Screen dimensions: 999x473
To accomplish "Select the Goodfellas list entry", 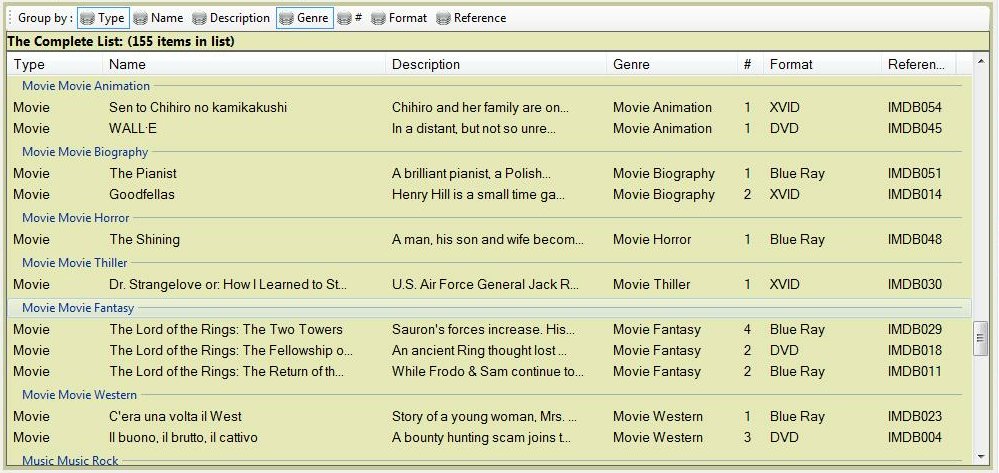I will pyautogui.click(x=142, y=195).
